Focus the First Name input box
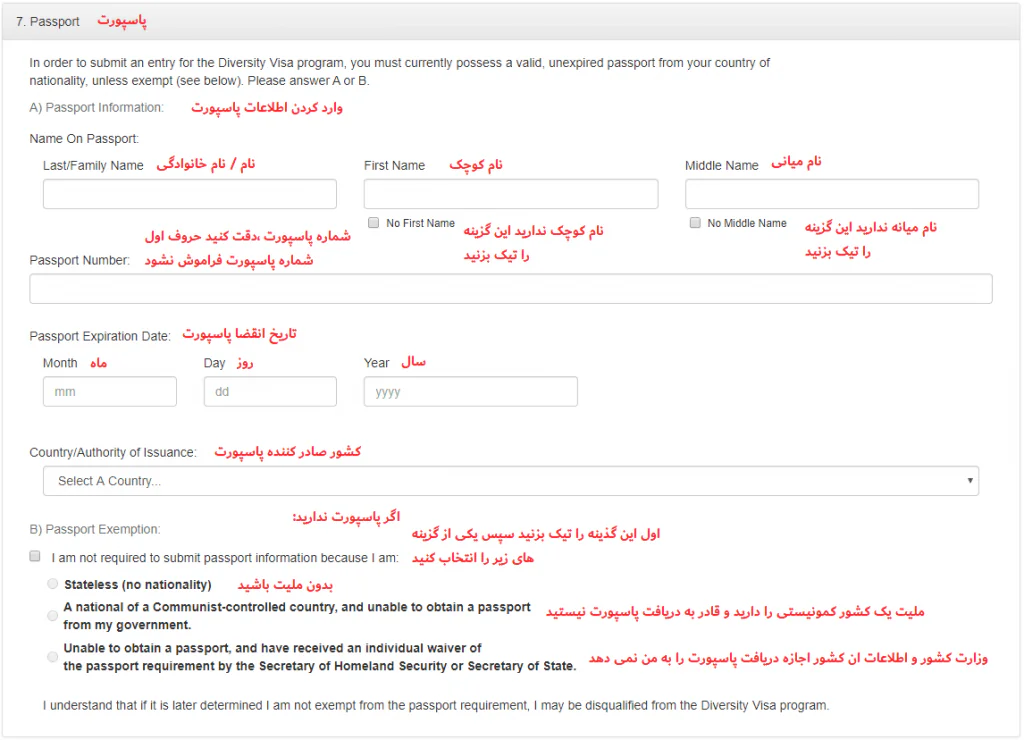This screenshot has width=1024, height=740. [510, 194]
